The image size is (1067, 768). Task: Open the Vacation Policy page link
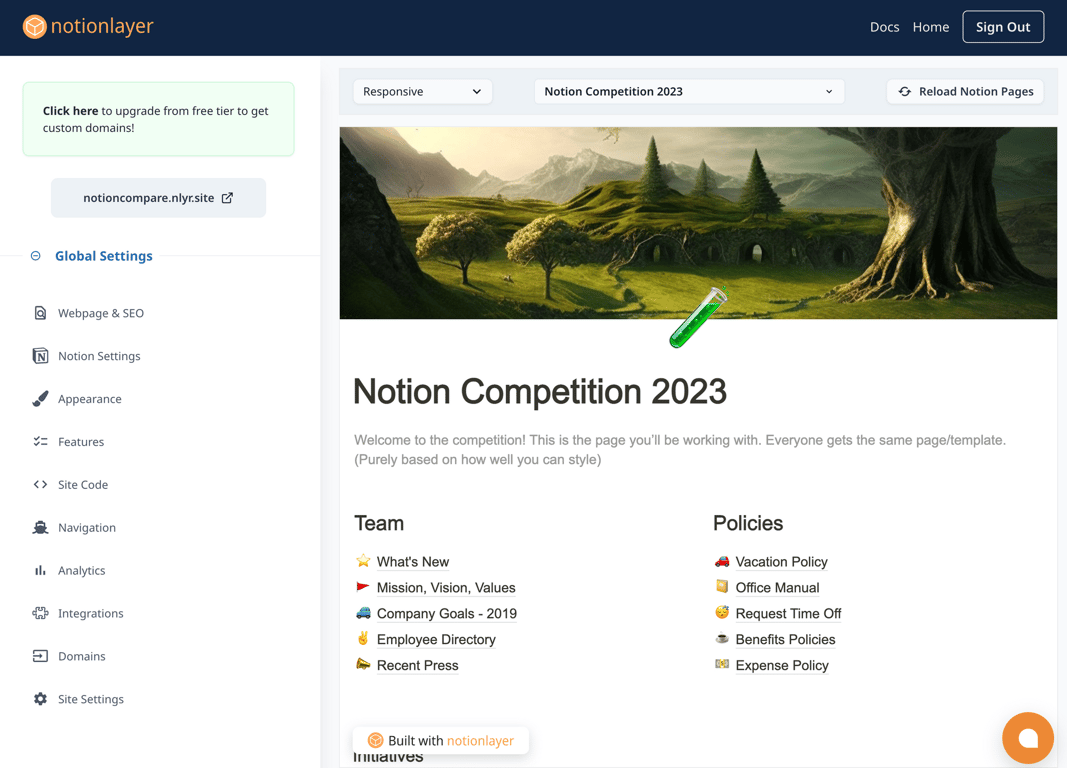[782, 561]
